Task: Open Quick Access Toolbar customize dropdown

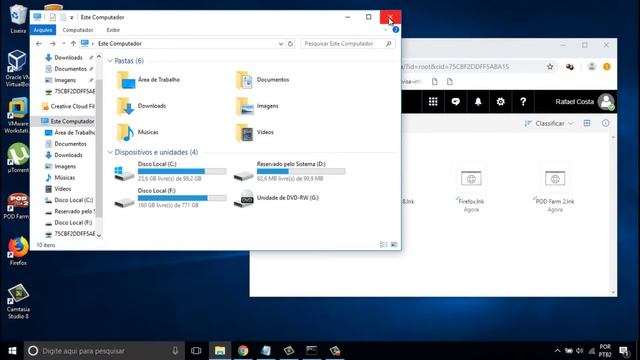Action: (71, 17)
